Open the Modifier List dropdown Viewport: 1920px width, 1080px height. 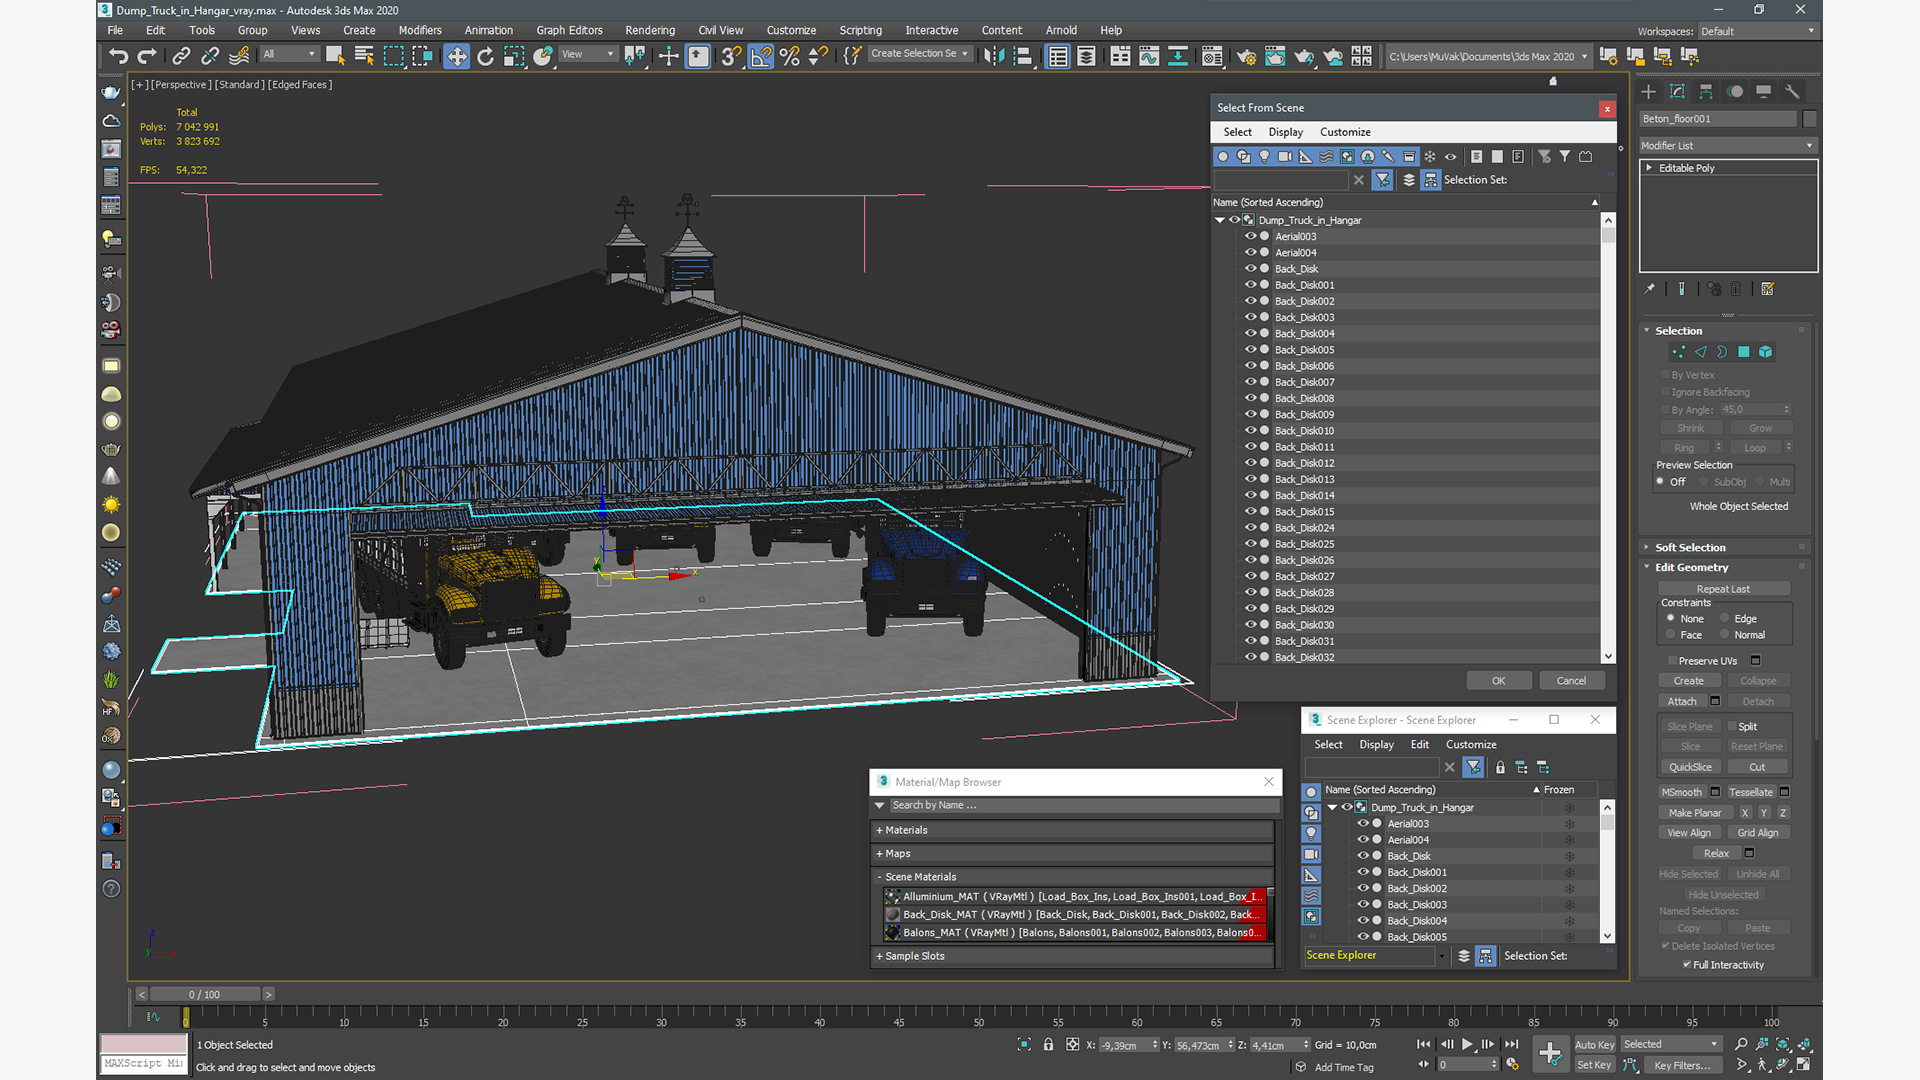[1727, 146]
